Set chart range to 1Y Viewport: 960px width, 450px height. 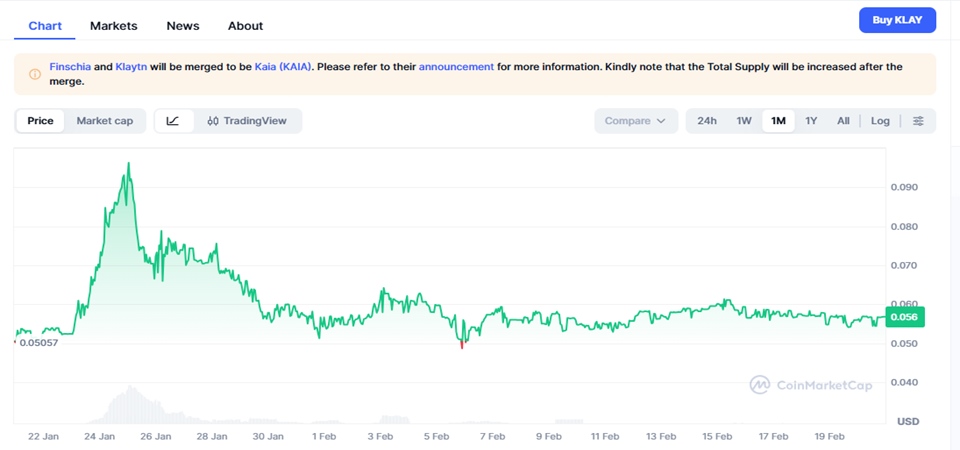point(811,121)
